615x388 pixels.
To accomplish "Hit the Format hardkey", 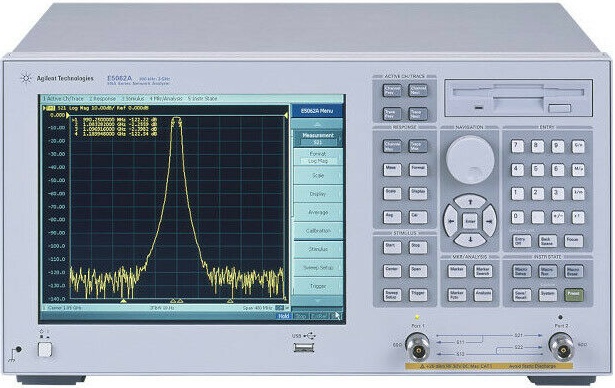I will coord(418,169).
